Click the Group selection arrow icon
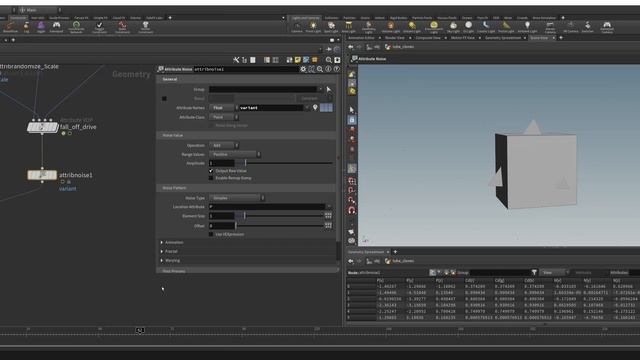The width and height of the screenshot is (640, 360). [x=329, y=89]
